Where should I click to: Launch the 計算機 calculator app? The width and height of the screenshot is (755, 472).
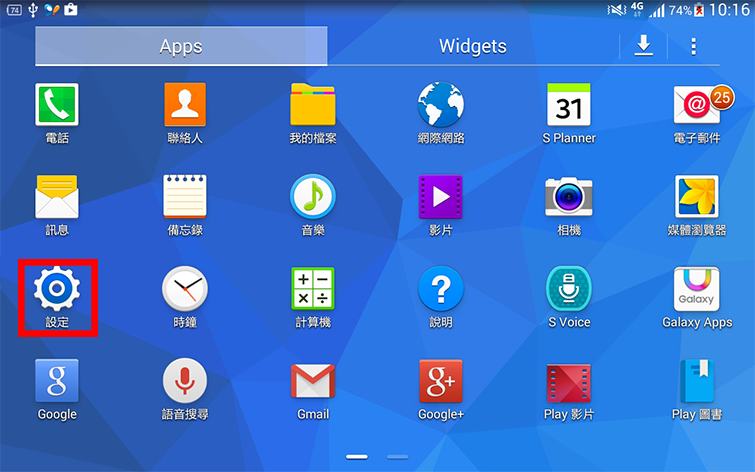313,288
